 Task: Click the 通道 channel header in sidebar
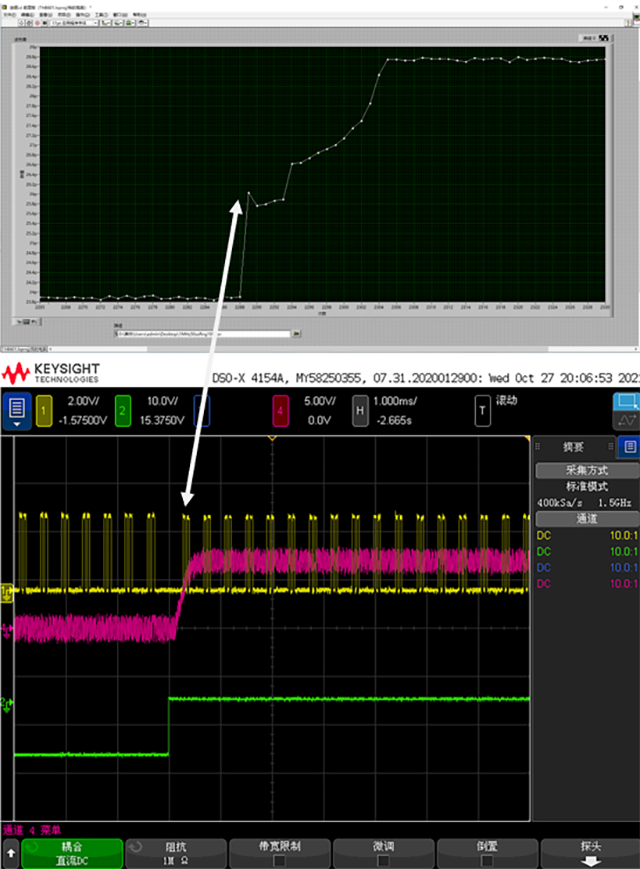(x=585, y=520)
